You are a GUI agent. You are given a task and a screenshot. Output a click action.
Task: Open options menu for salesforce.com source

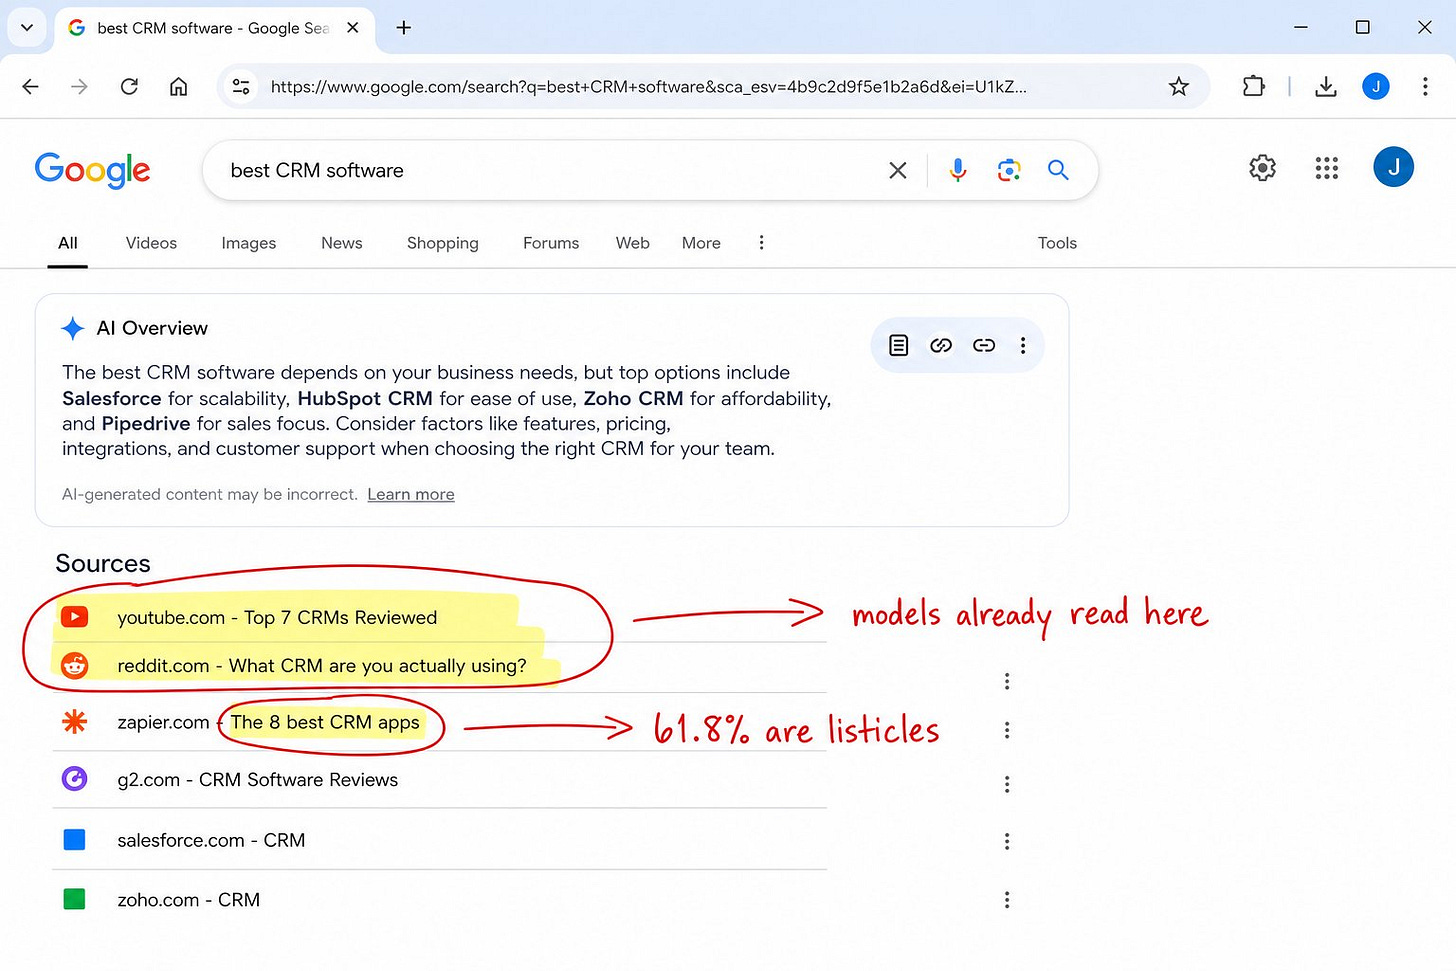[1007, 841]
